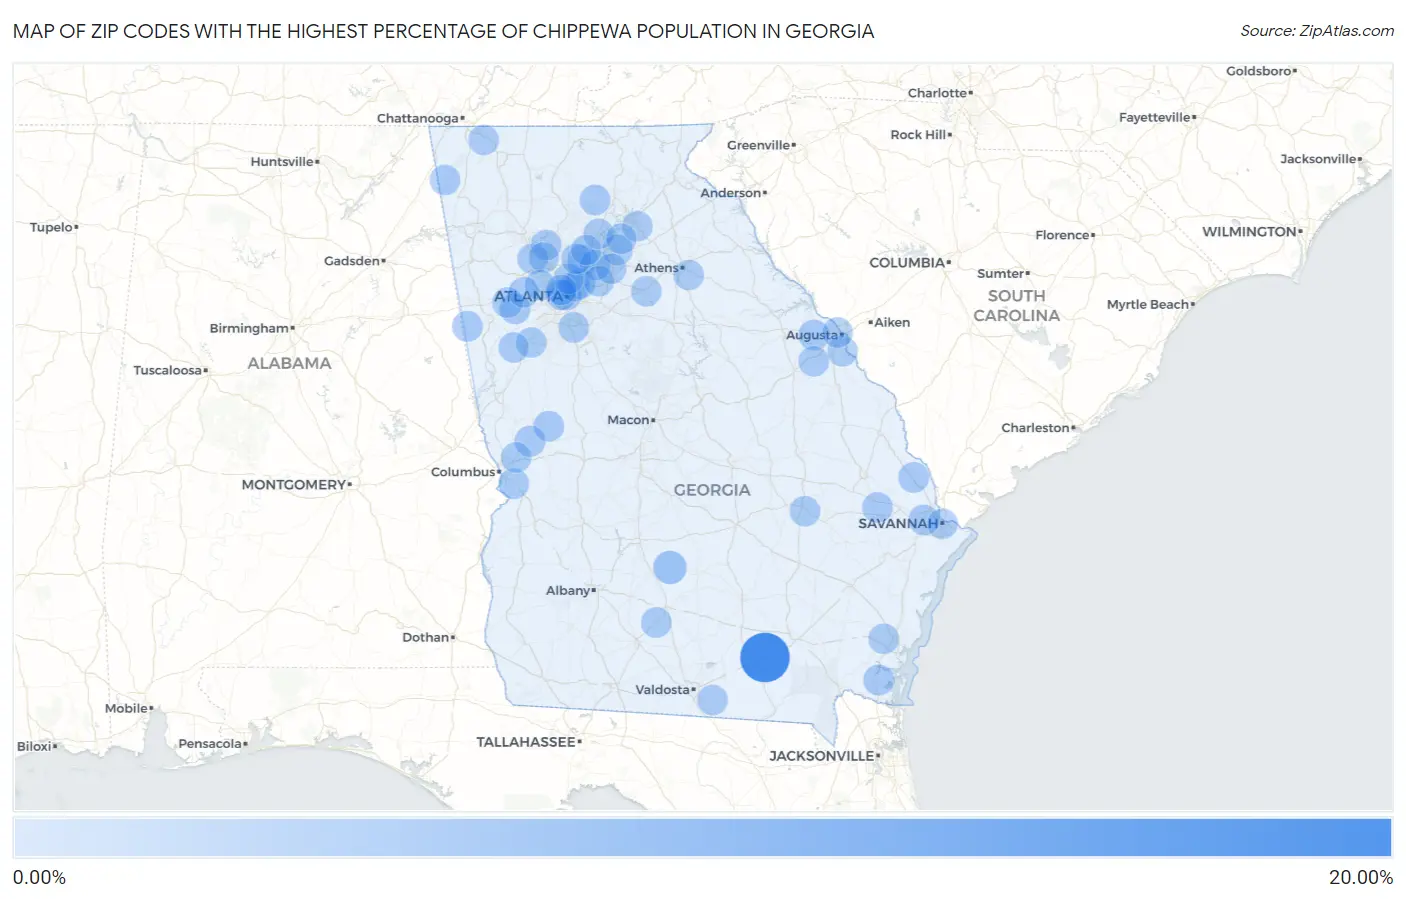Click the Albany city label
The image size is (1406, 899).
(x=567, y=591)
